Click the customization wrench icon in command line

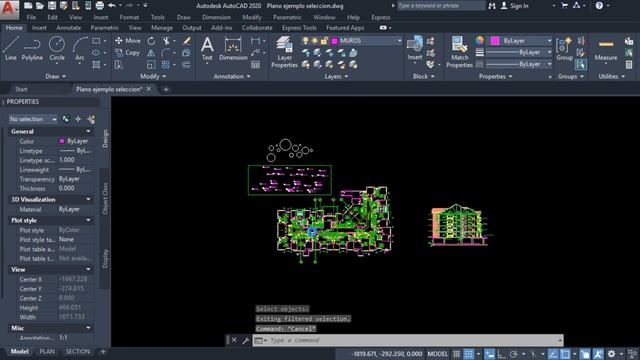pyautogui.click(x=246, y=340)
